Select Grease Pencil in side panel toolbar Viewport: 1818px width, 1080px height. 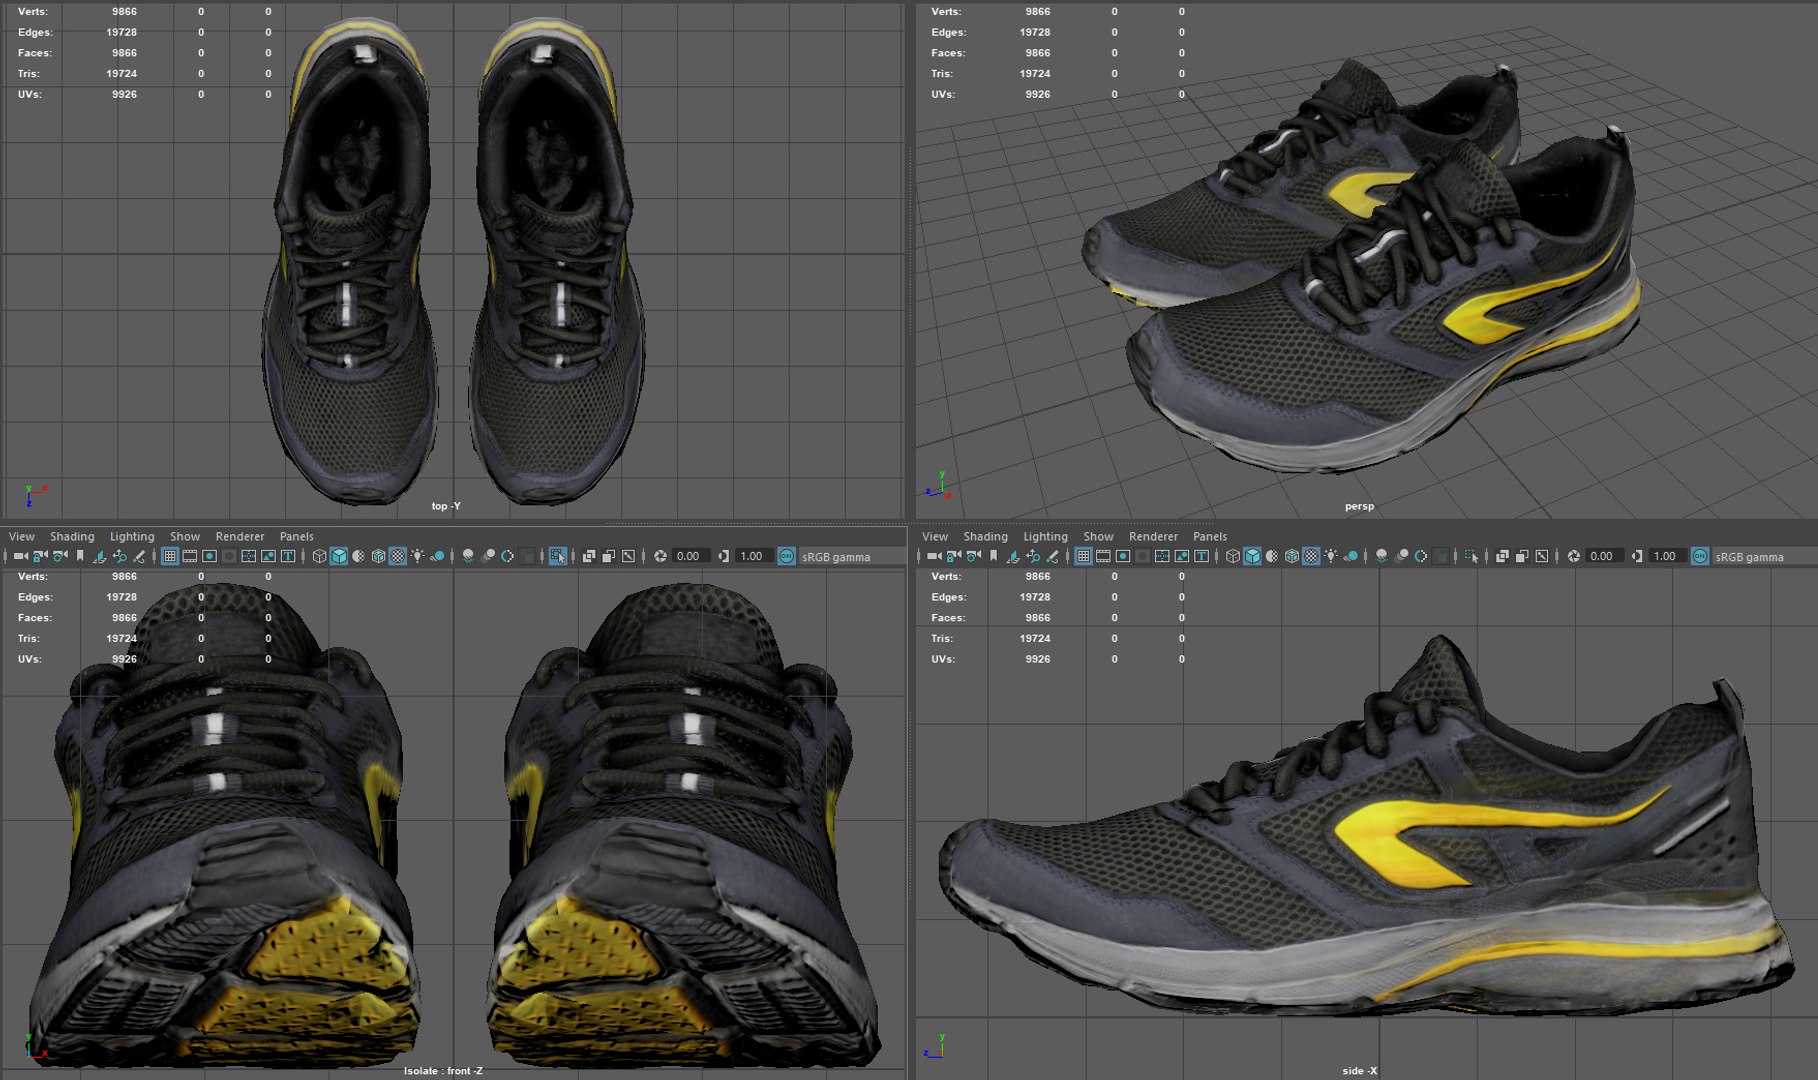pos(1053,556)
